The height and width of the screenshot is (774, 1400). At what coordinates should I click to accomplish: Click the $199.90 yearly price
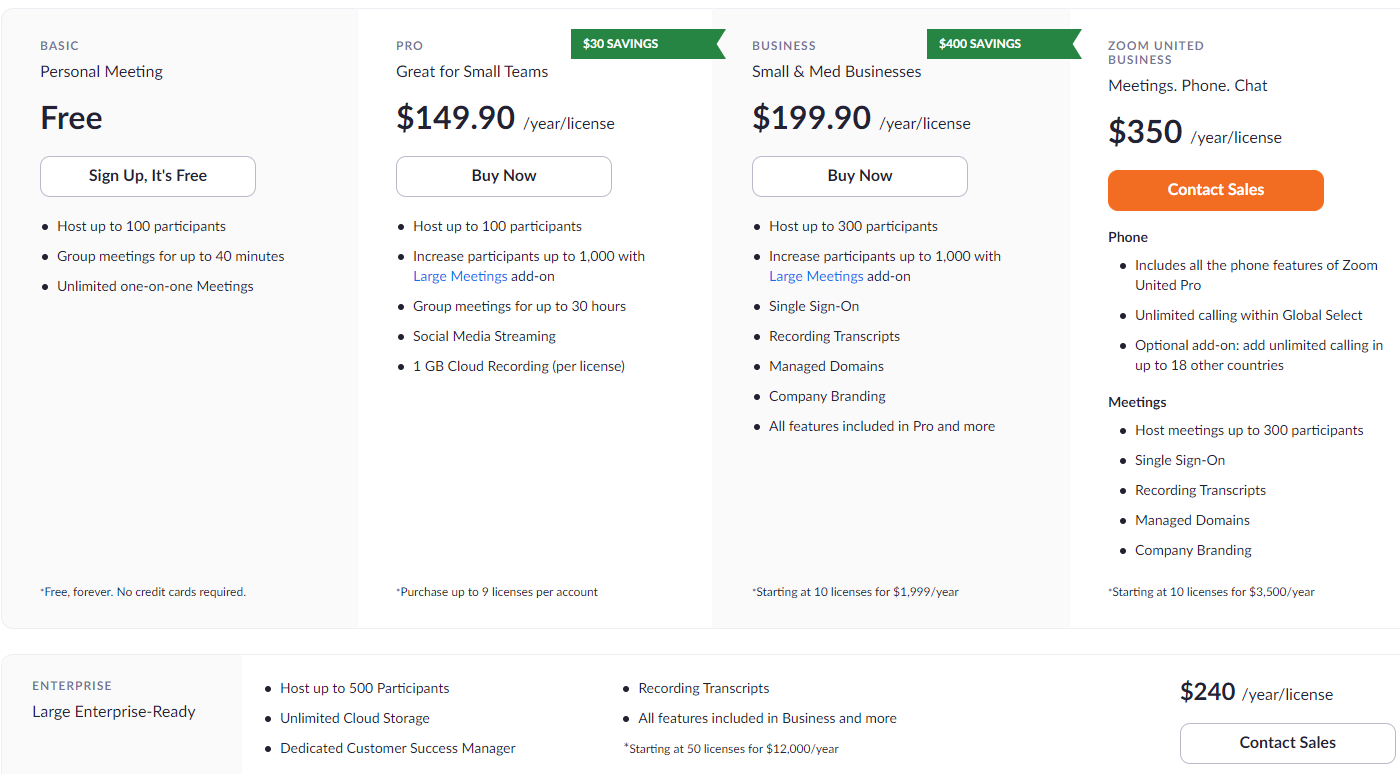[812, 118]
